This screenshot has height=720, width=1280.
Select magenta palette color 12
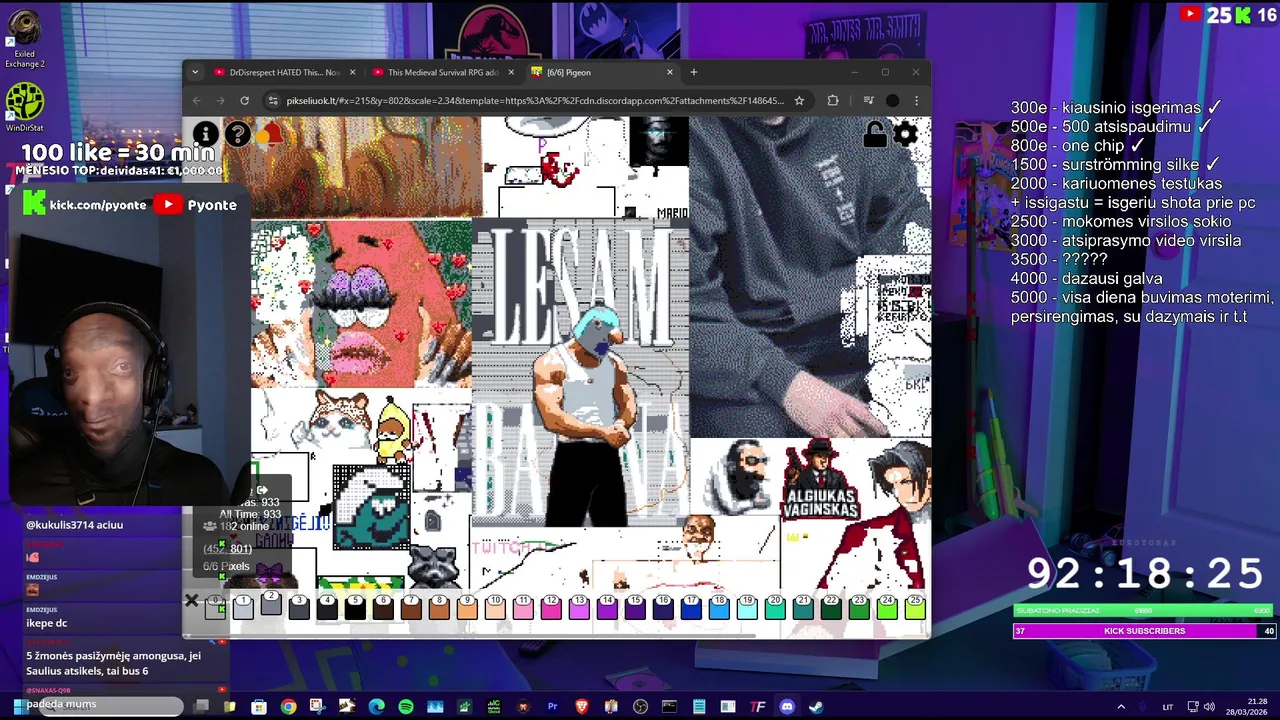[551, 607]
